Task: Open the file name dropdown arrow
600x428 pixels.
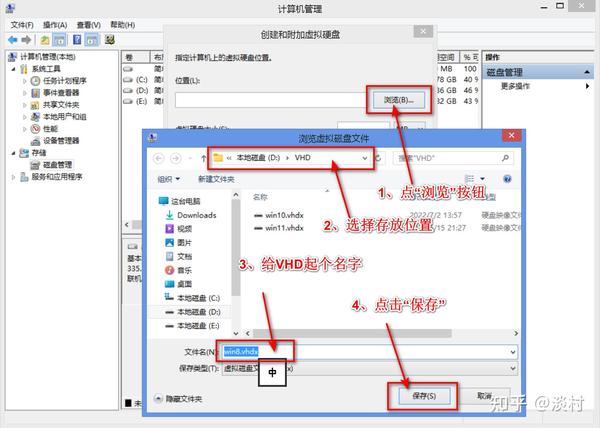Action: [x=513, y=352]
